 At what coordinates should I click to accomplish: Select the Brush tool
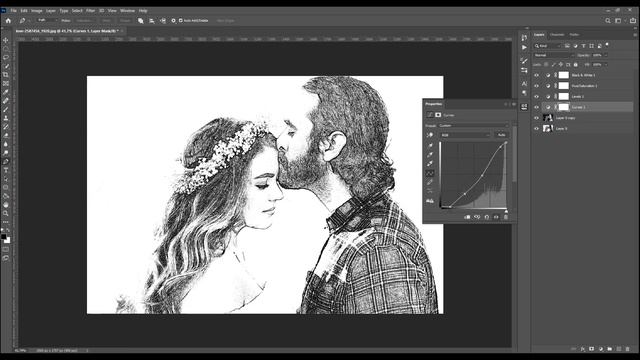6,109
